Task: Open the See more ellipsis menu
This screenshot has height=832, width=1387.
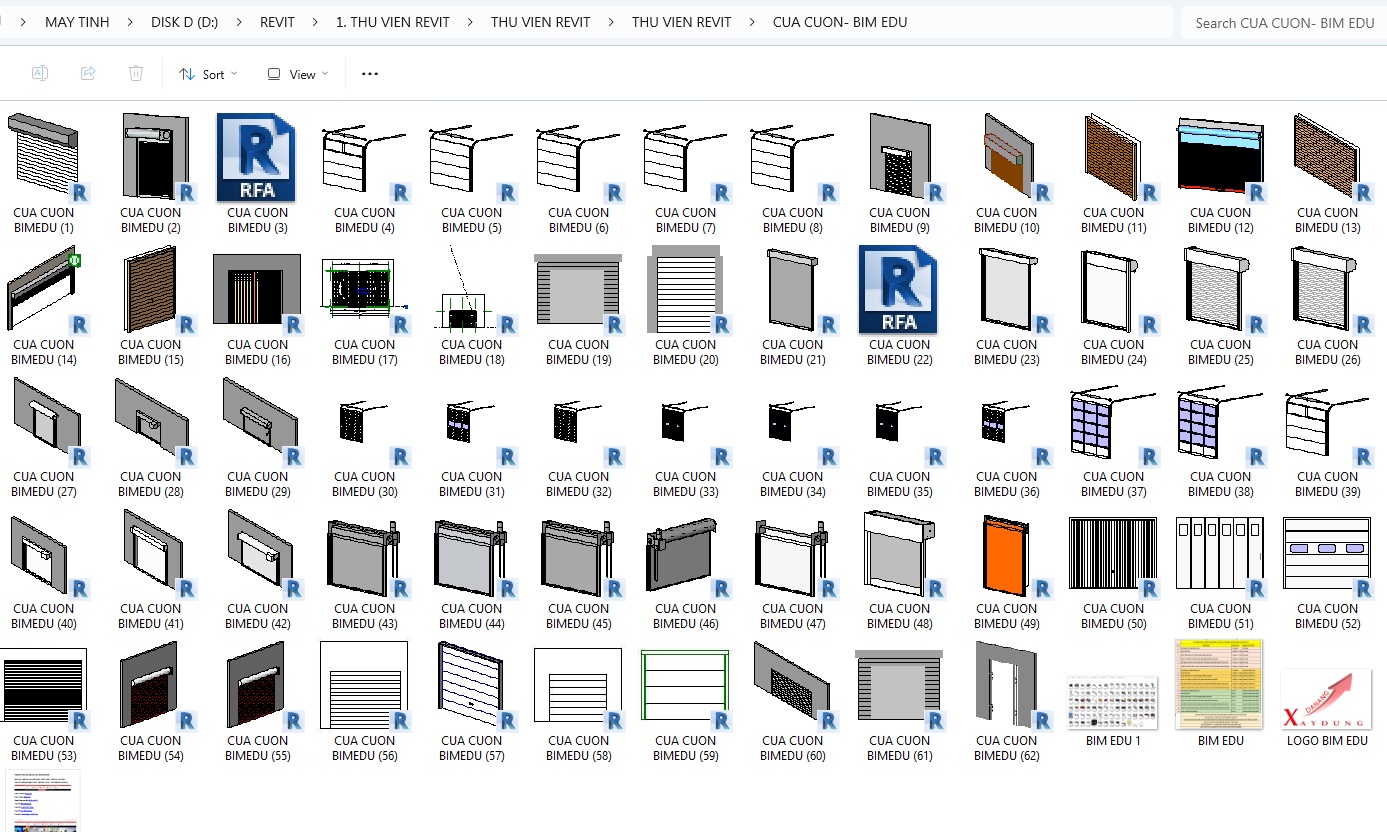Action: (x=369, y=74)
